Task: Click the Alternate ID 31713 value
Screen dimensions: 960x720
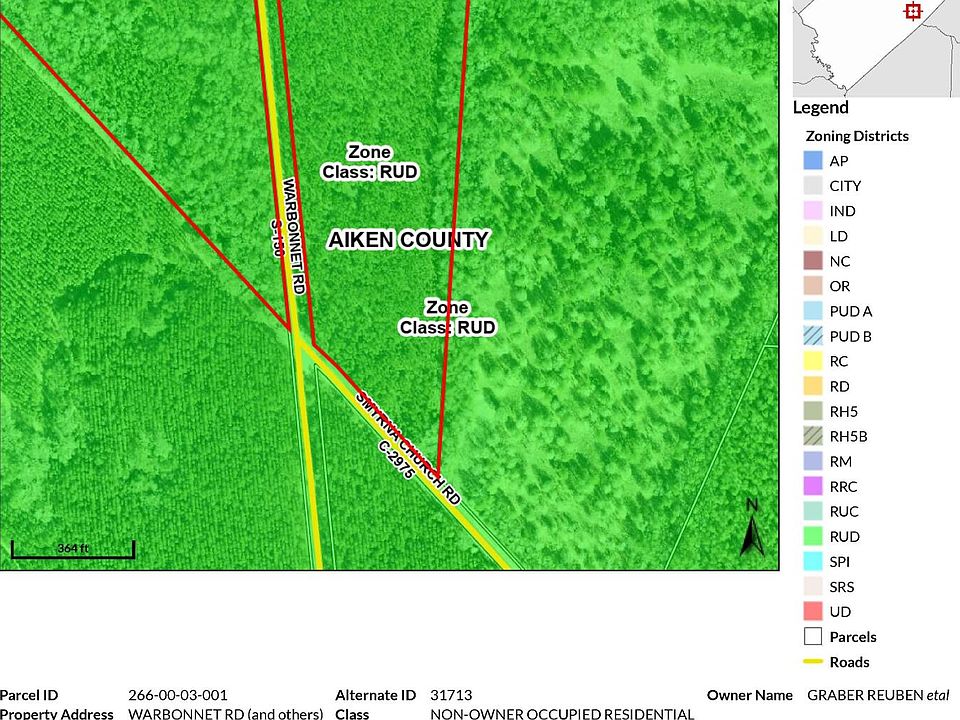Action: pyautogui.click(x=450, y=695)
